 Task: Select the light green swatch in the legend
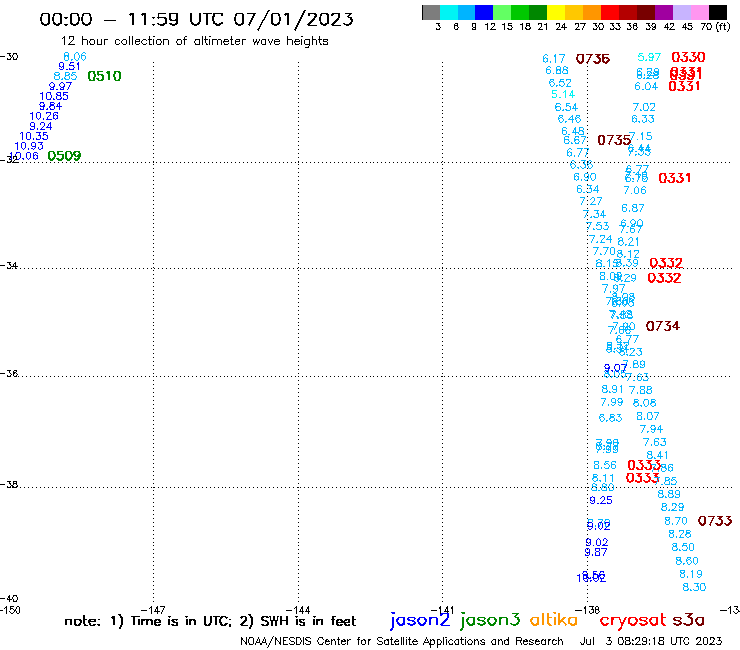tap(502, 12)
